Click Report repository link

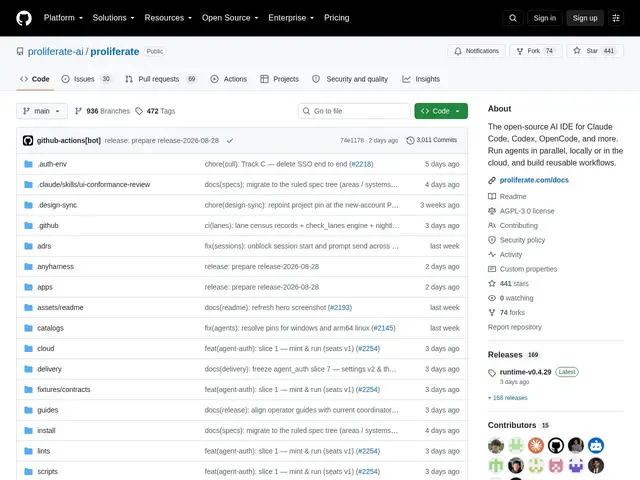(x=515, y=327)
